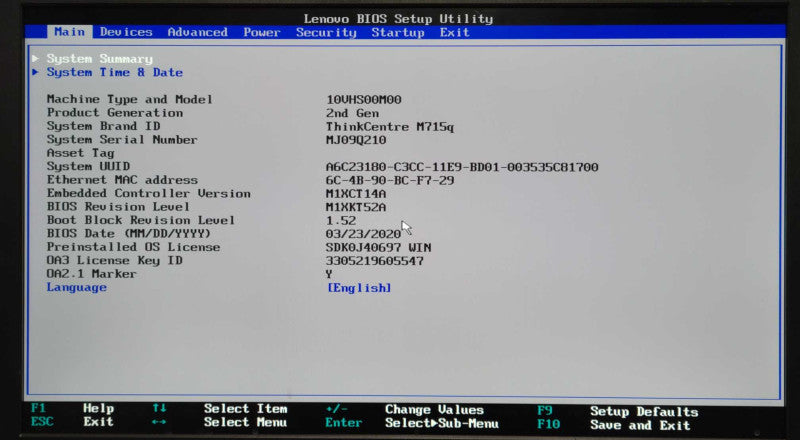Click the Select Menu legend
The image size is (800, 440).
pyautogui.click(x=245, y=423)
